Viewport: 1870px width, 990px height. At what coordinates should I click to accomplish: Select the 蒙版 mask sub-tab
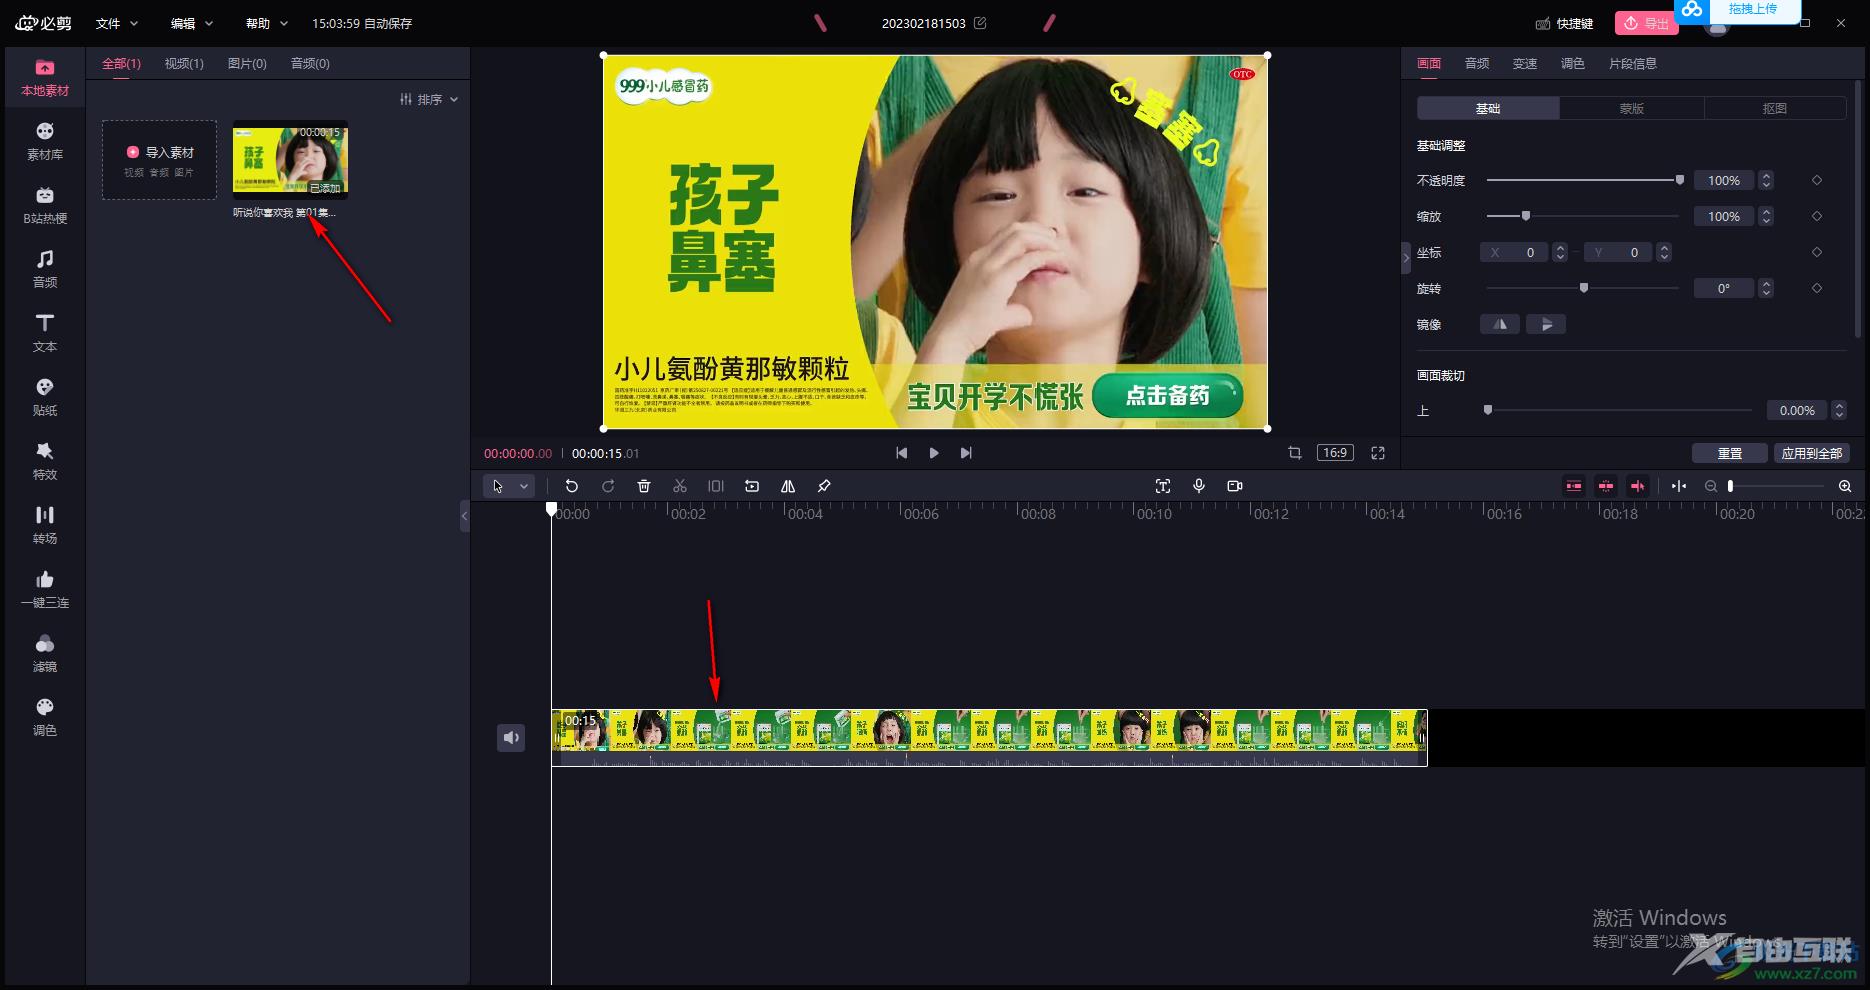click(x=1632, y=108)
